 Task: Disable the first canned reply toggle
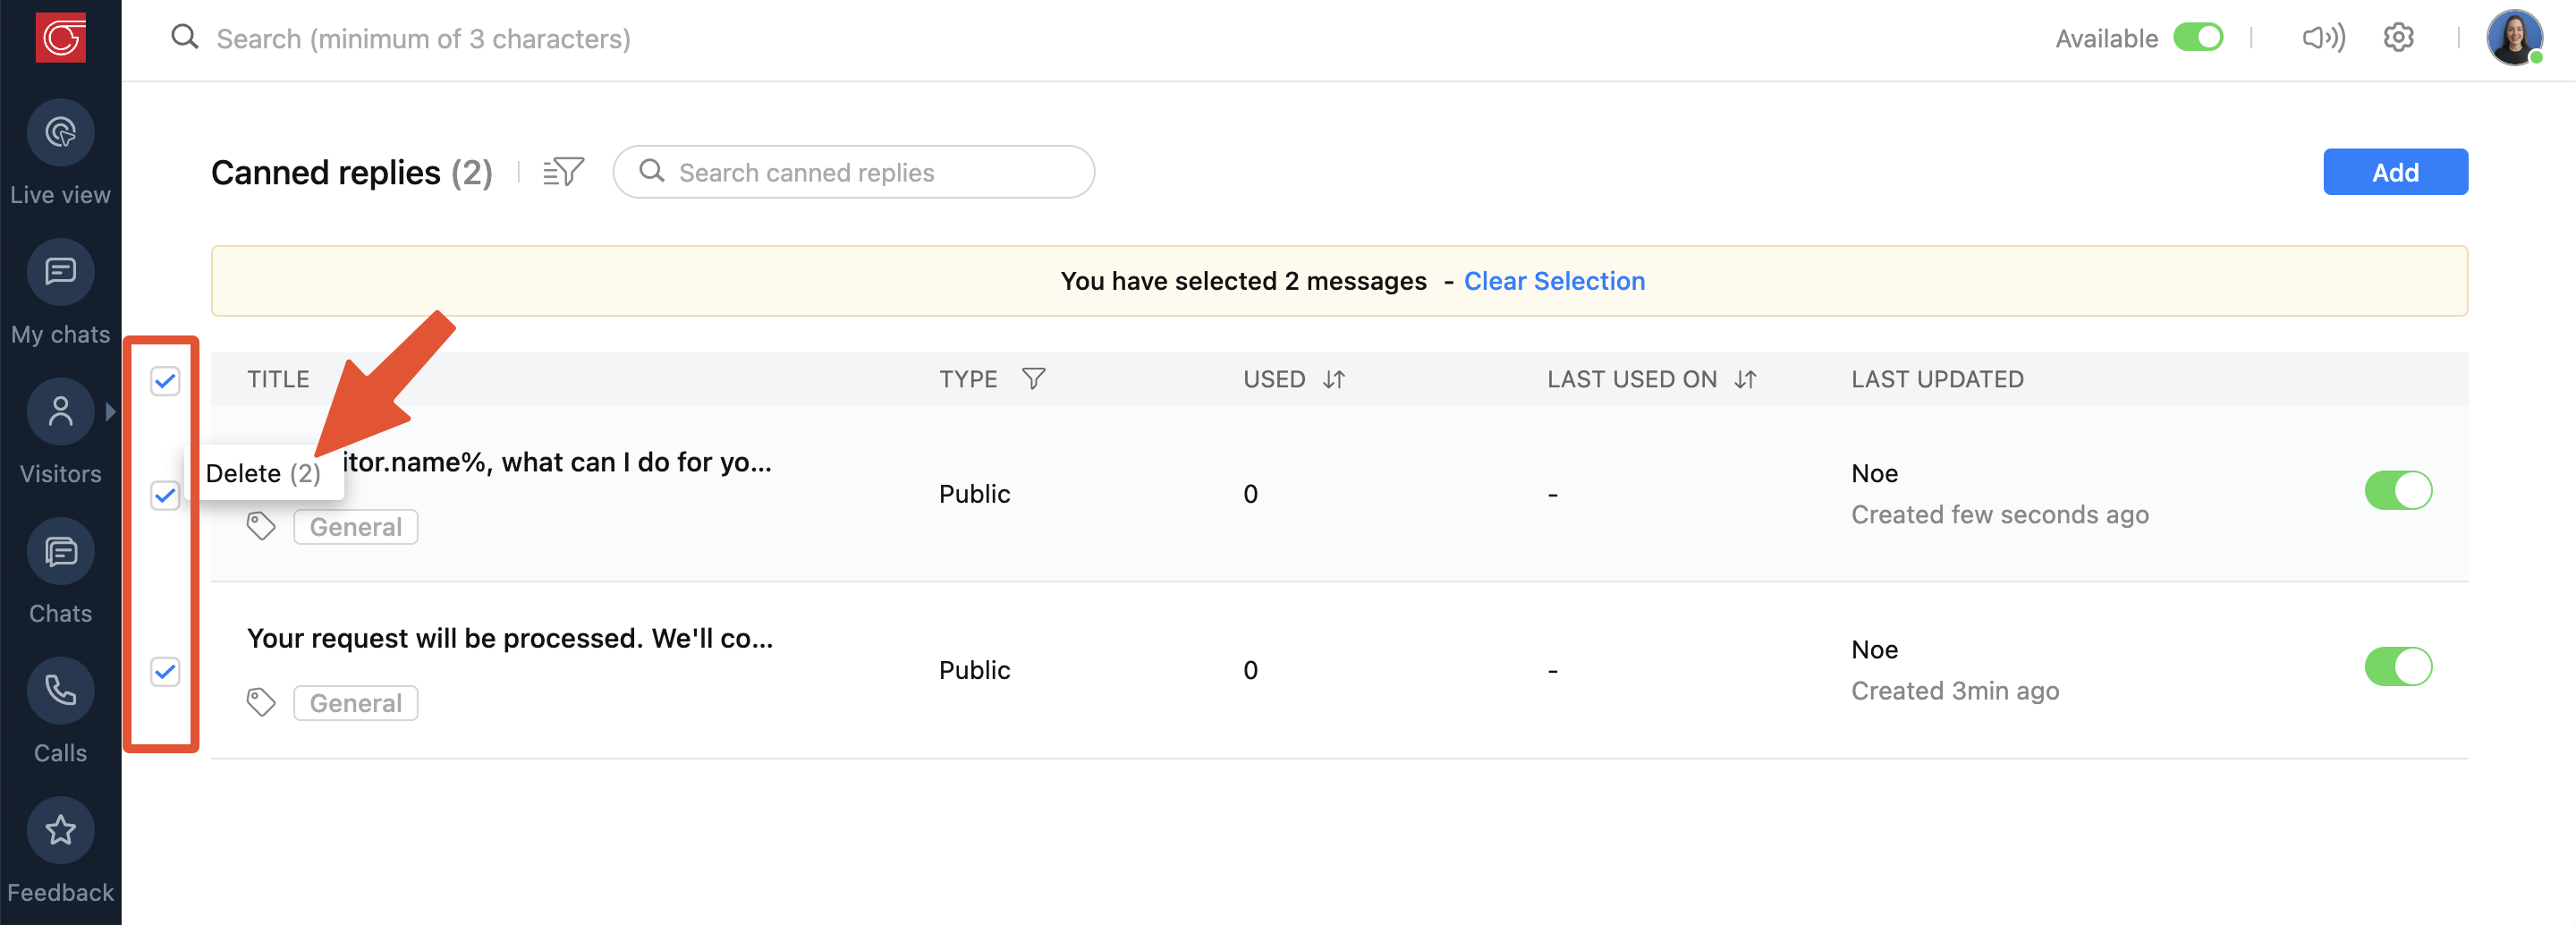click(x=2397, y=490)
